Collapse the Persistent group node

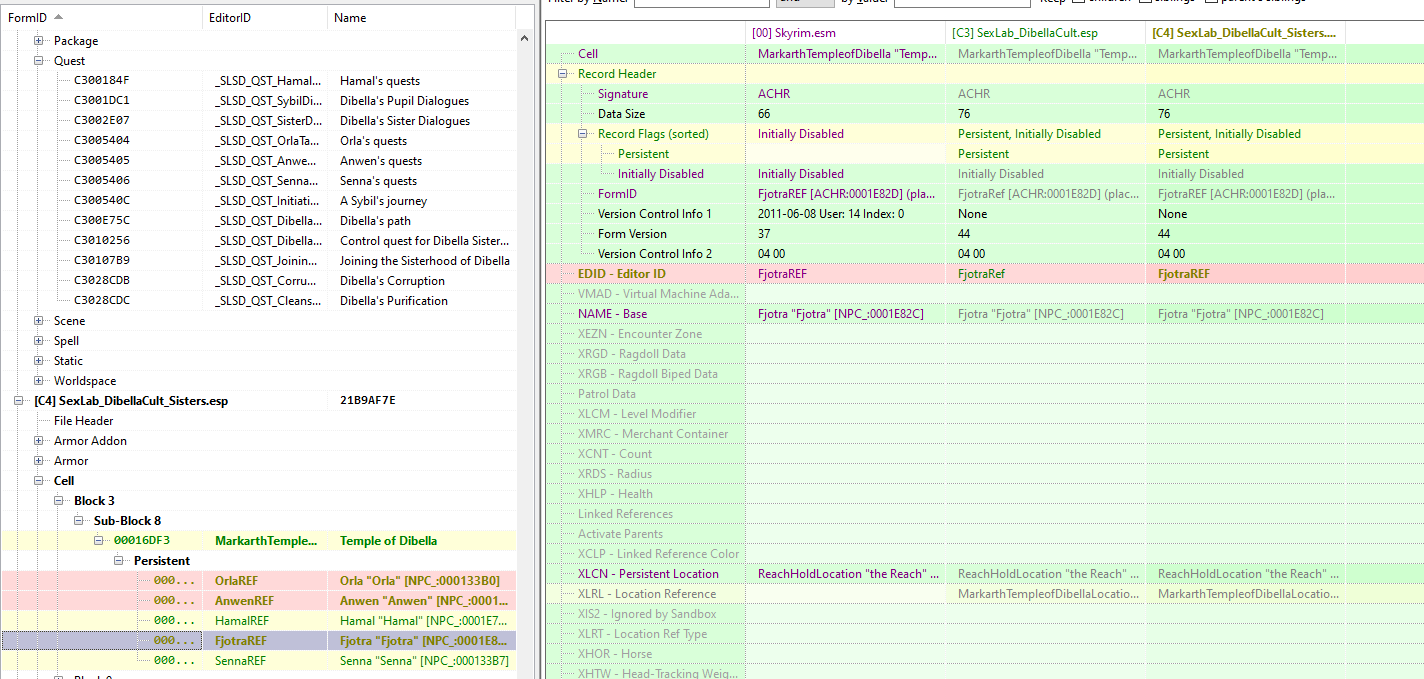[119, 561]
